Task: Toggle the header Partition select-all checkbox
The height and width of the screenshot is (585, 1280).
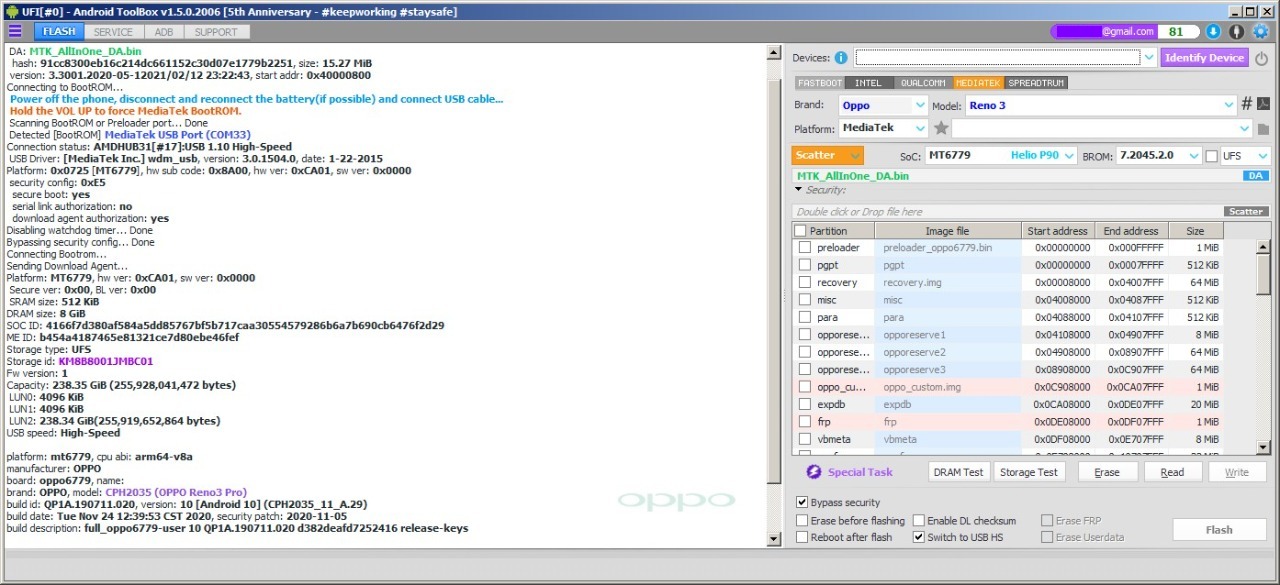Action: click(800, 231)
